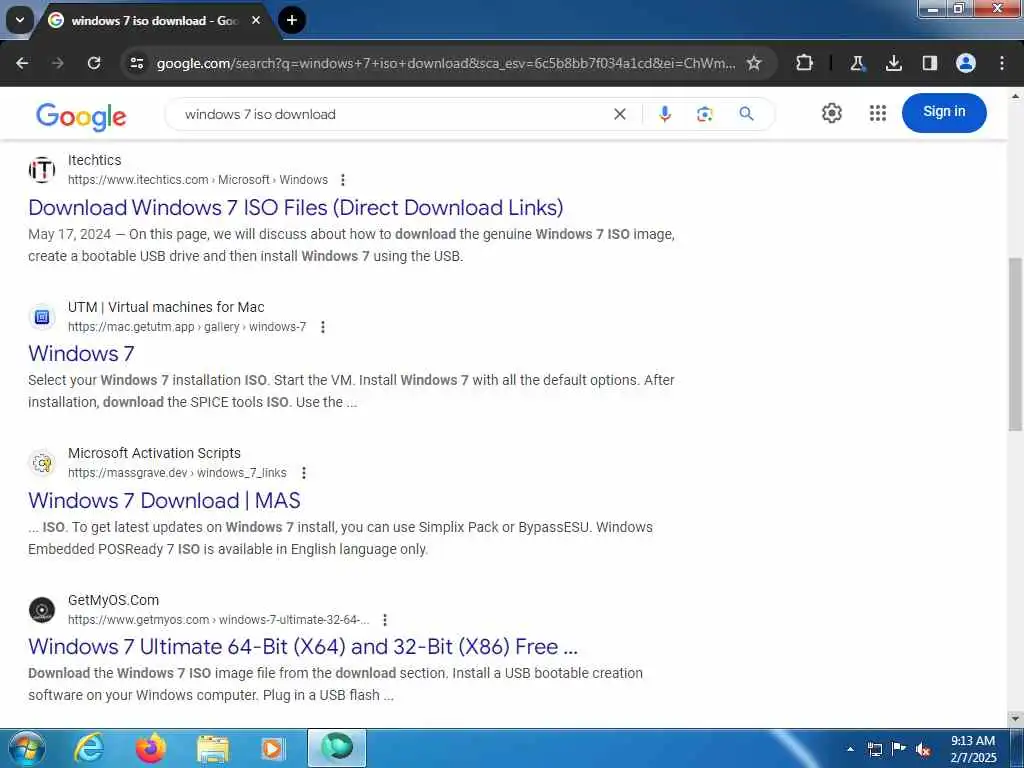Screen dimensions: 1024x768
Task: Reload the current page
Action: 94,63
